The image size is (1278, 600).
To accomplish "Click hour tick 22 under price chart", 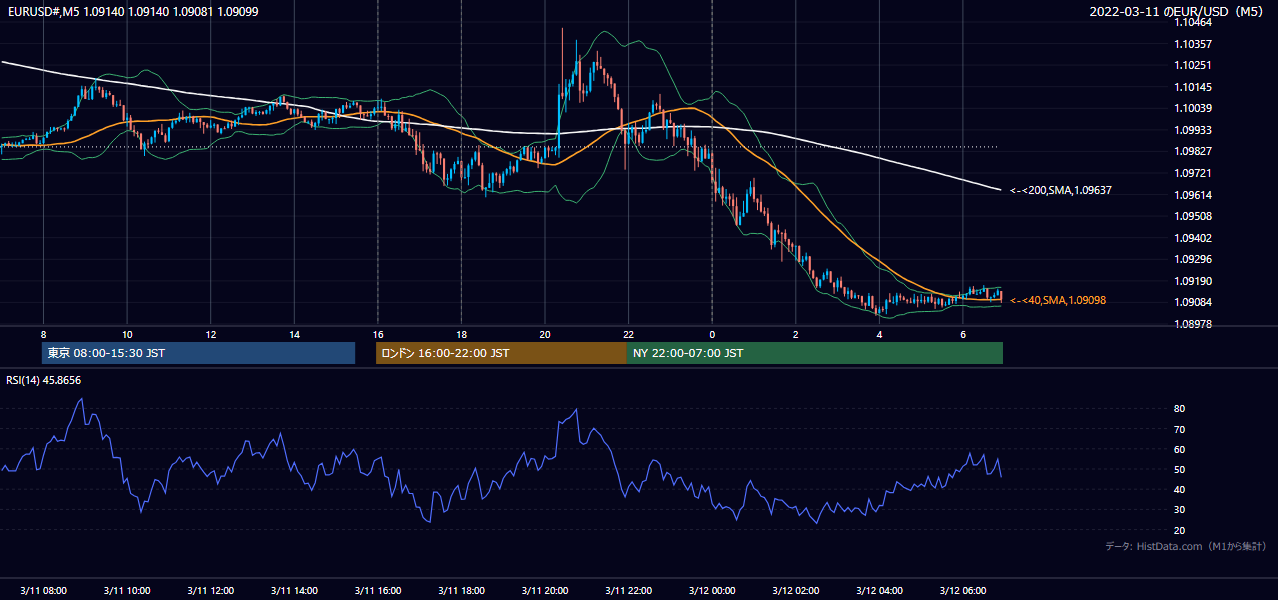I will click(x=628, y=334).
